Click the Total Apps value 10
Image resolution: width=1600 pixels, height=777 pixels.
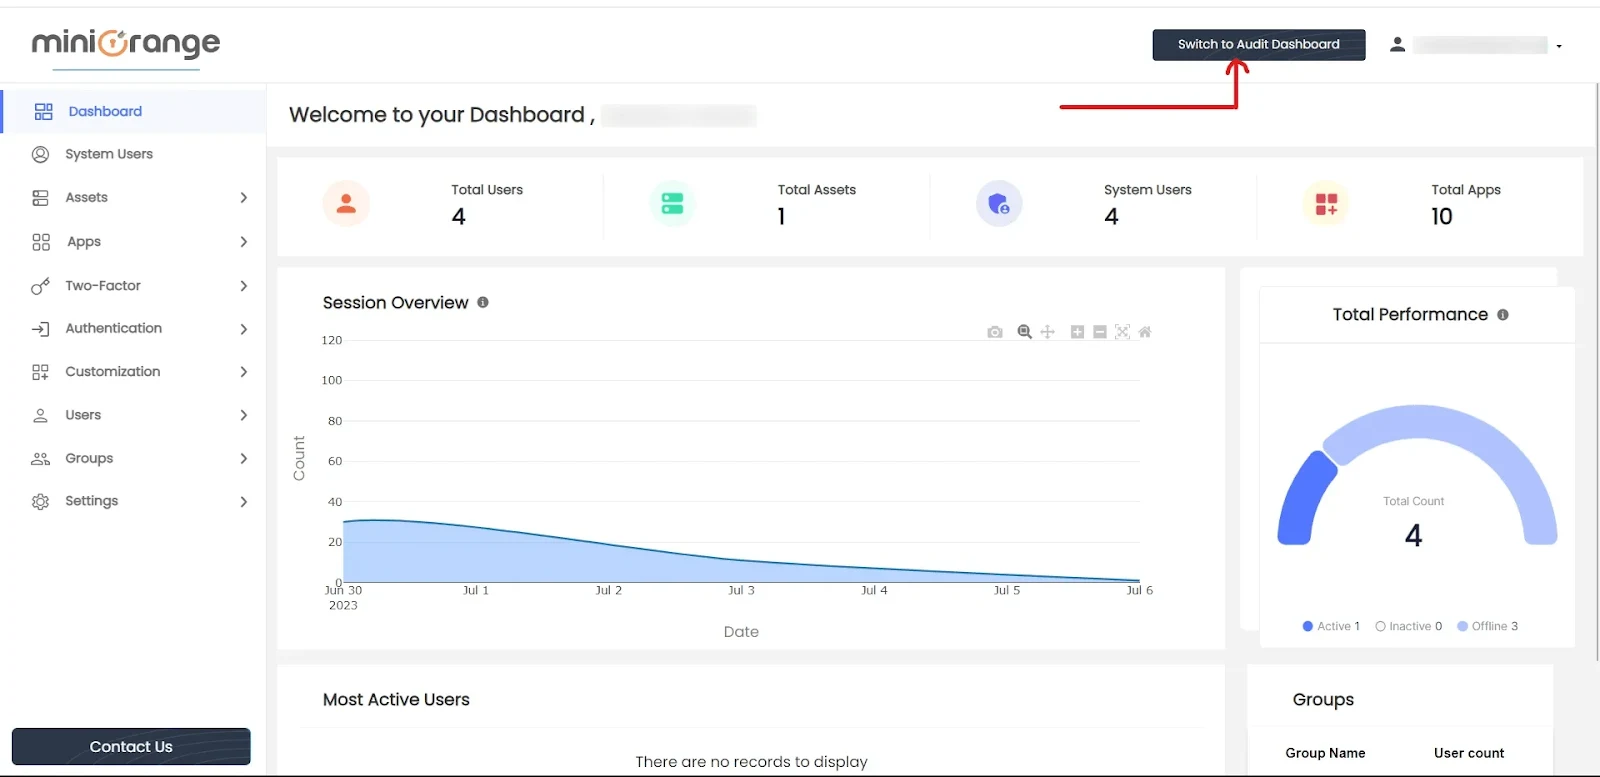1441,217
